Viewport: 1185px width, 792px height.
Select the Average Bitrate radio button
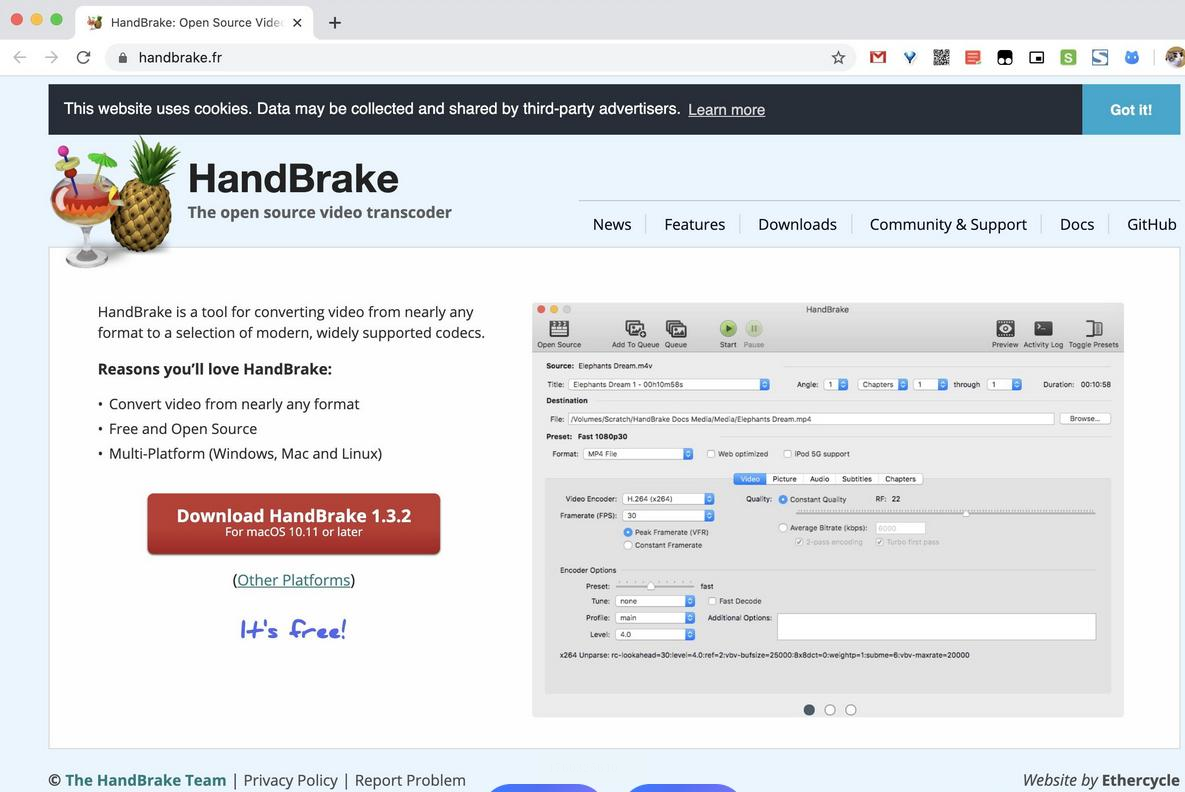783,528
